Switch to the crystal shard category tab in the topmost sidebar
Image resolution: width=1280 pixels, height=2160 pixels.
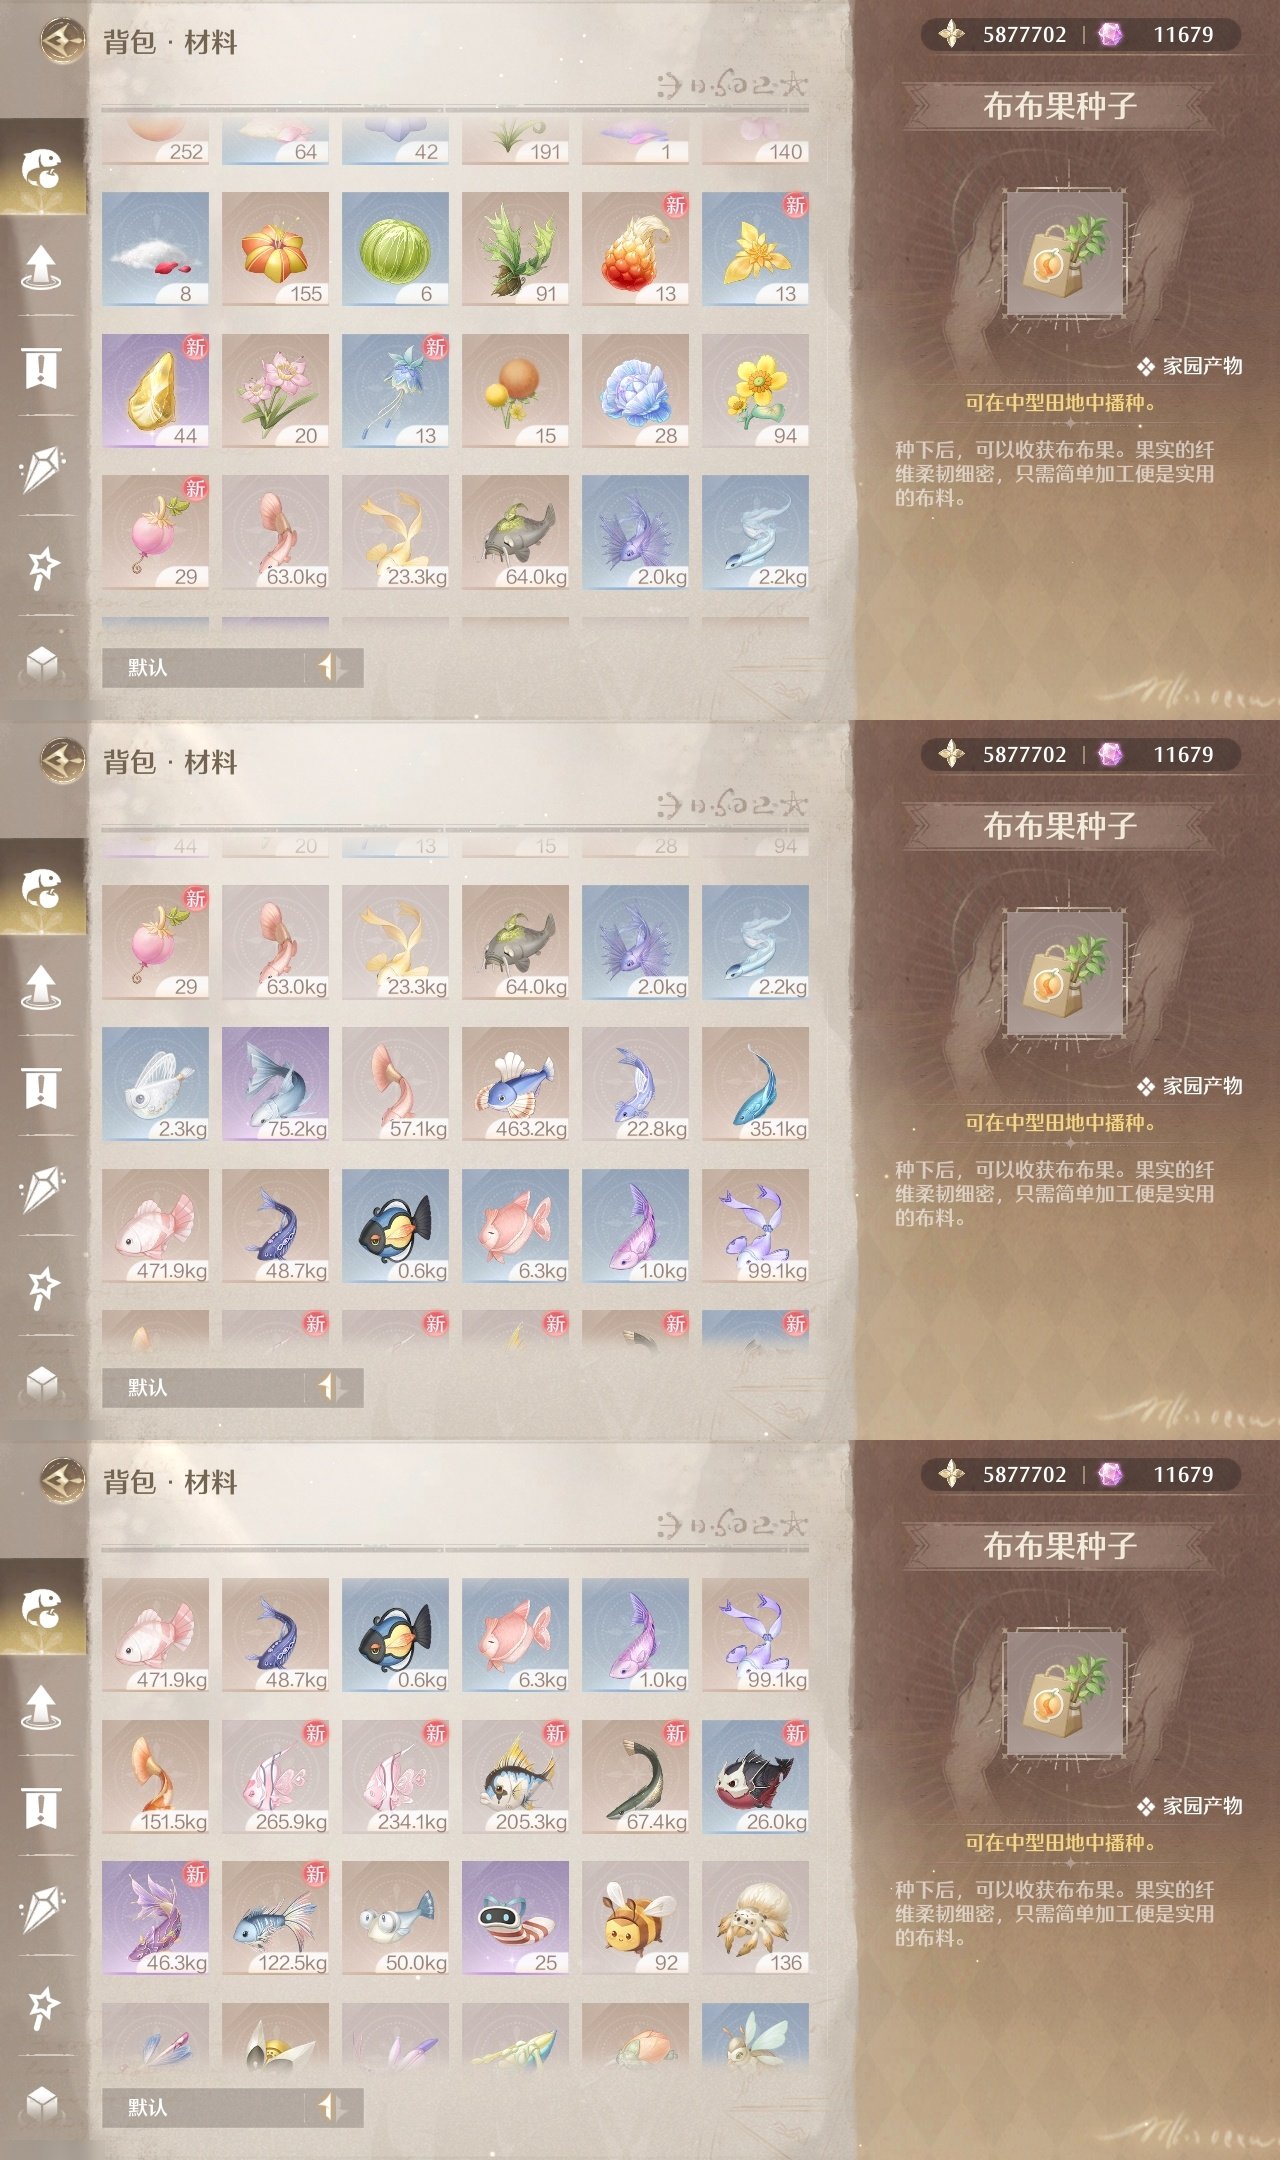[41, 467]
